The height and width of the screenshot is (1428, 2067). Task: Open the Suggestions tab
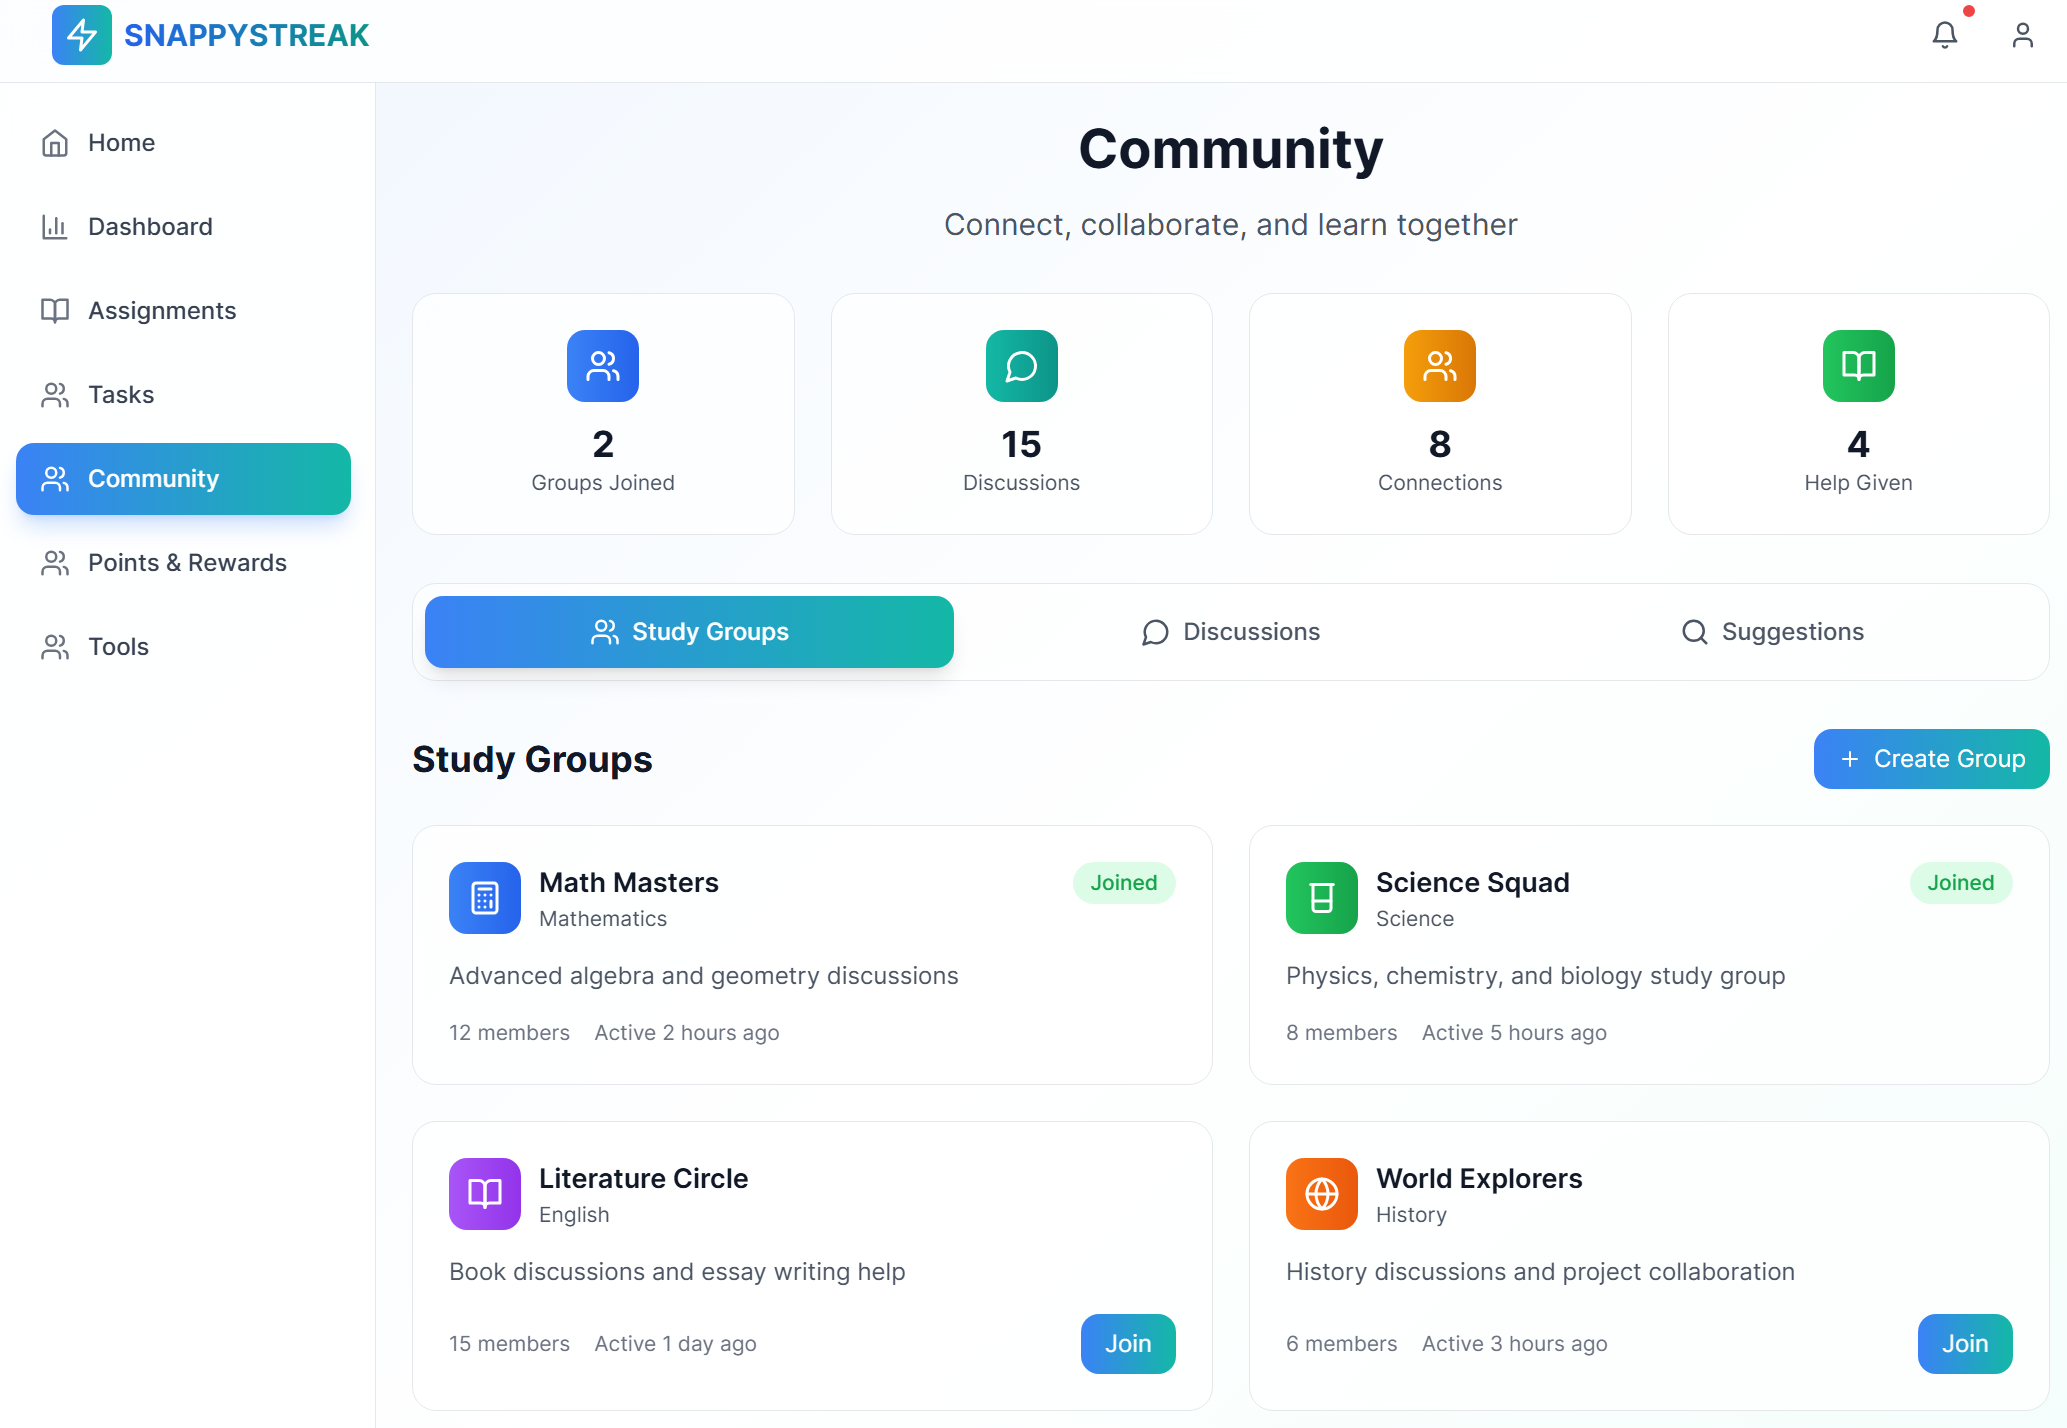(x=1773, y=632)
